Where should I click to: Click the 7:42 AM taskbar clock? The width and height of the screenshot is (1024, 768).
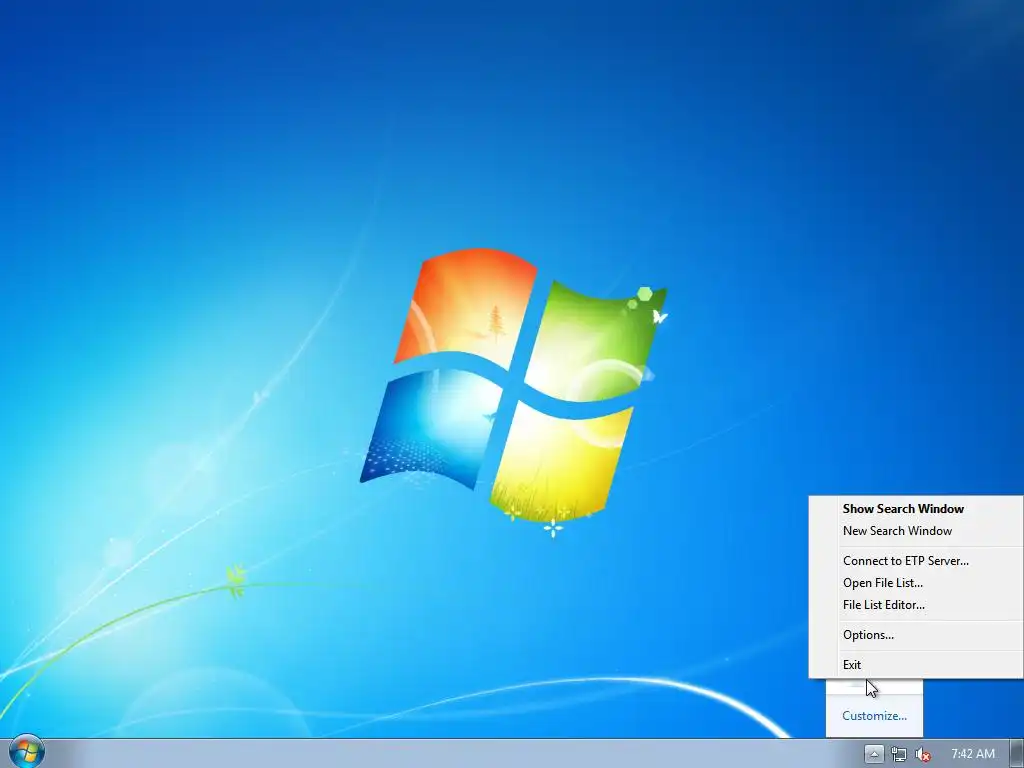click(x=973, y=754)
